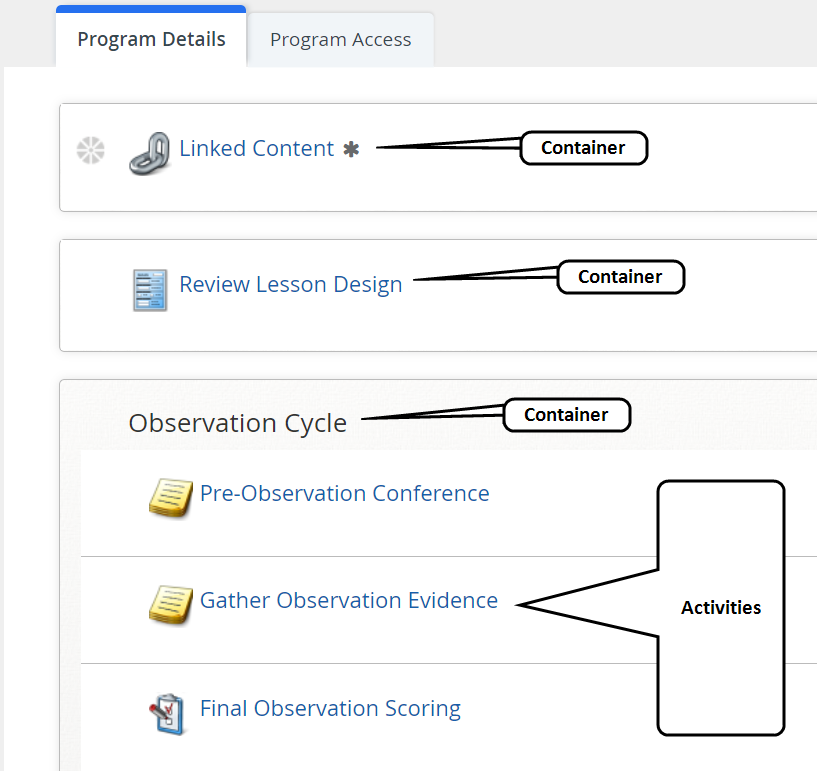The image size is (817, 771).
Task: Open the Linked Content container
Action: click(256, 148)
